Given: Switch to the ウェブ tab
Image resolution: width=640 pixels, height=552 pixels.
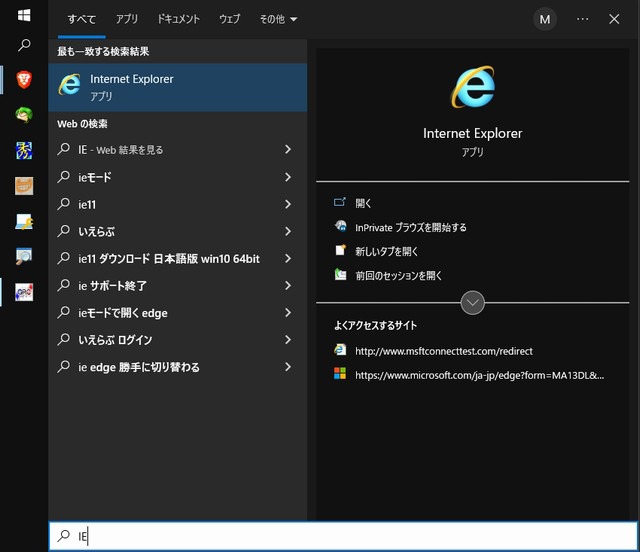Looking at the screenshot, I should pyautogui.click(x=229, y=19).
